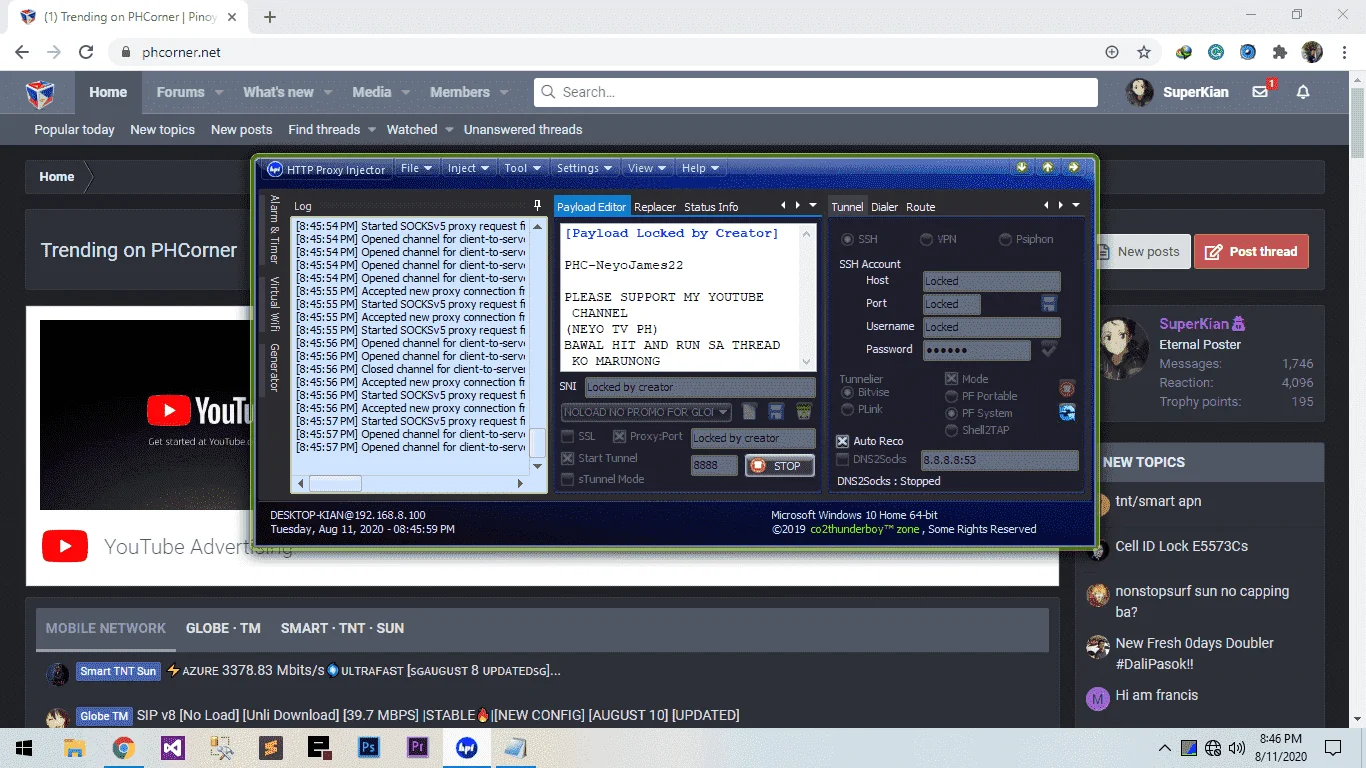Toggle the Mode checkbox
Screen dimensions: 1366x768
(952, 380)
